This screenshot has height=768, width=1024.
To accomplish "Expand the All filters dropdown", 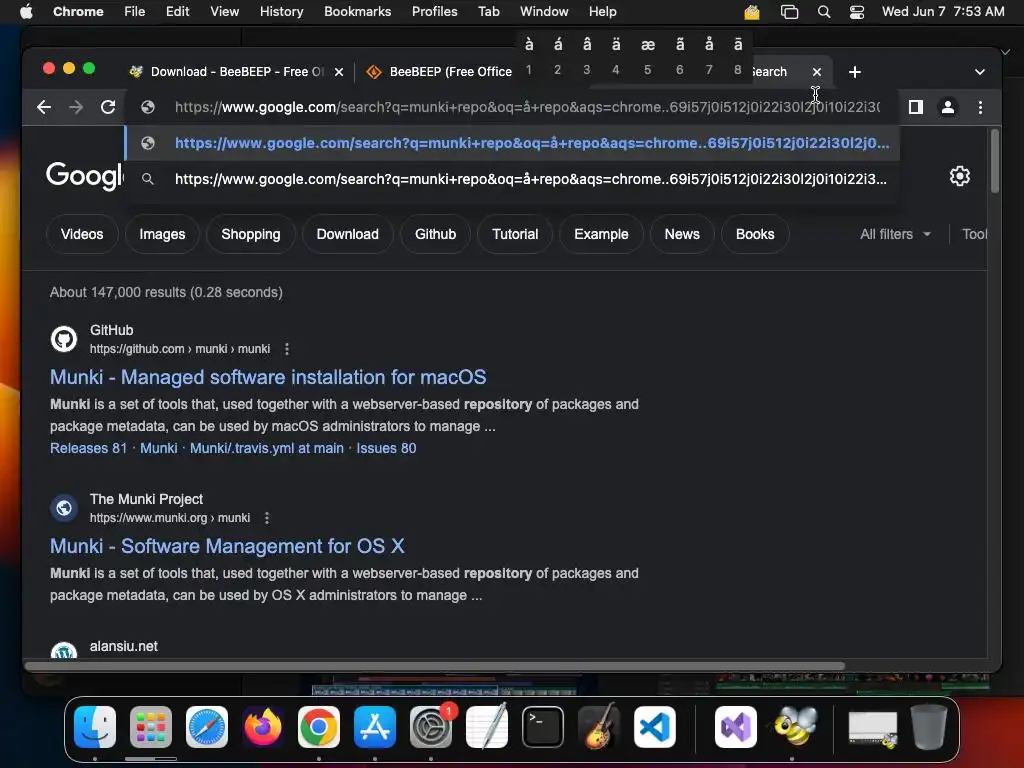I will (895, 234).
